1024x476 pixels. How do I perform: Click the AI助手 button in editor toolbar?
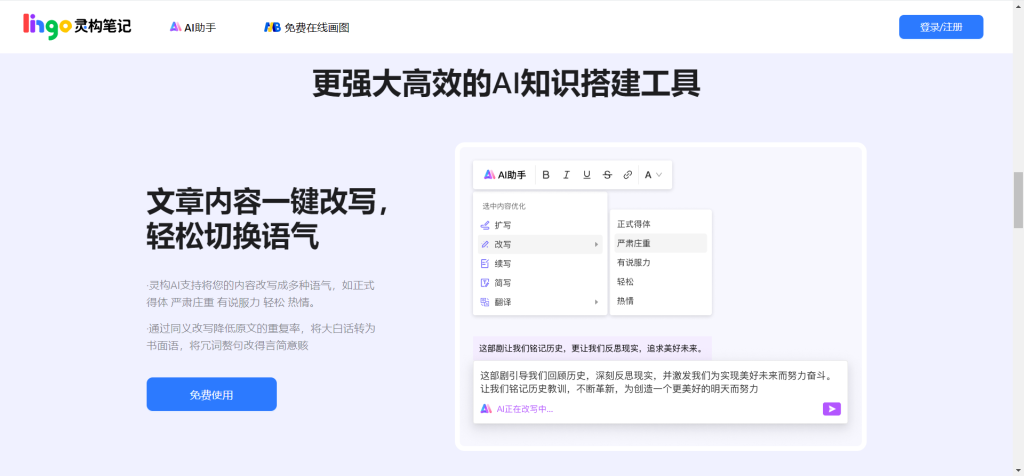click(x=505, y=175)
